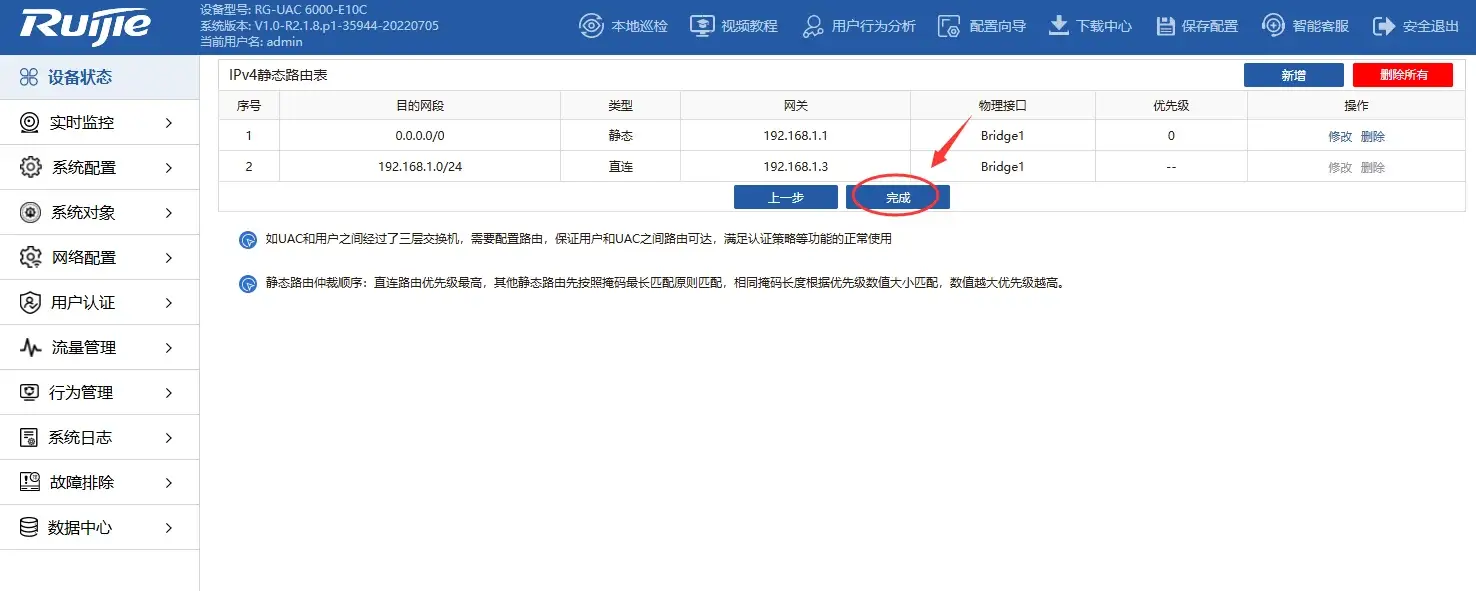Screen dimensions: 1476x591
Task: Click the 目的网段 column header
Action: [x=420, y=105]
